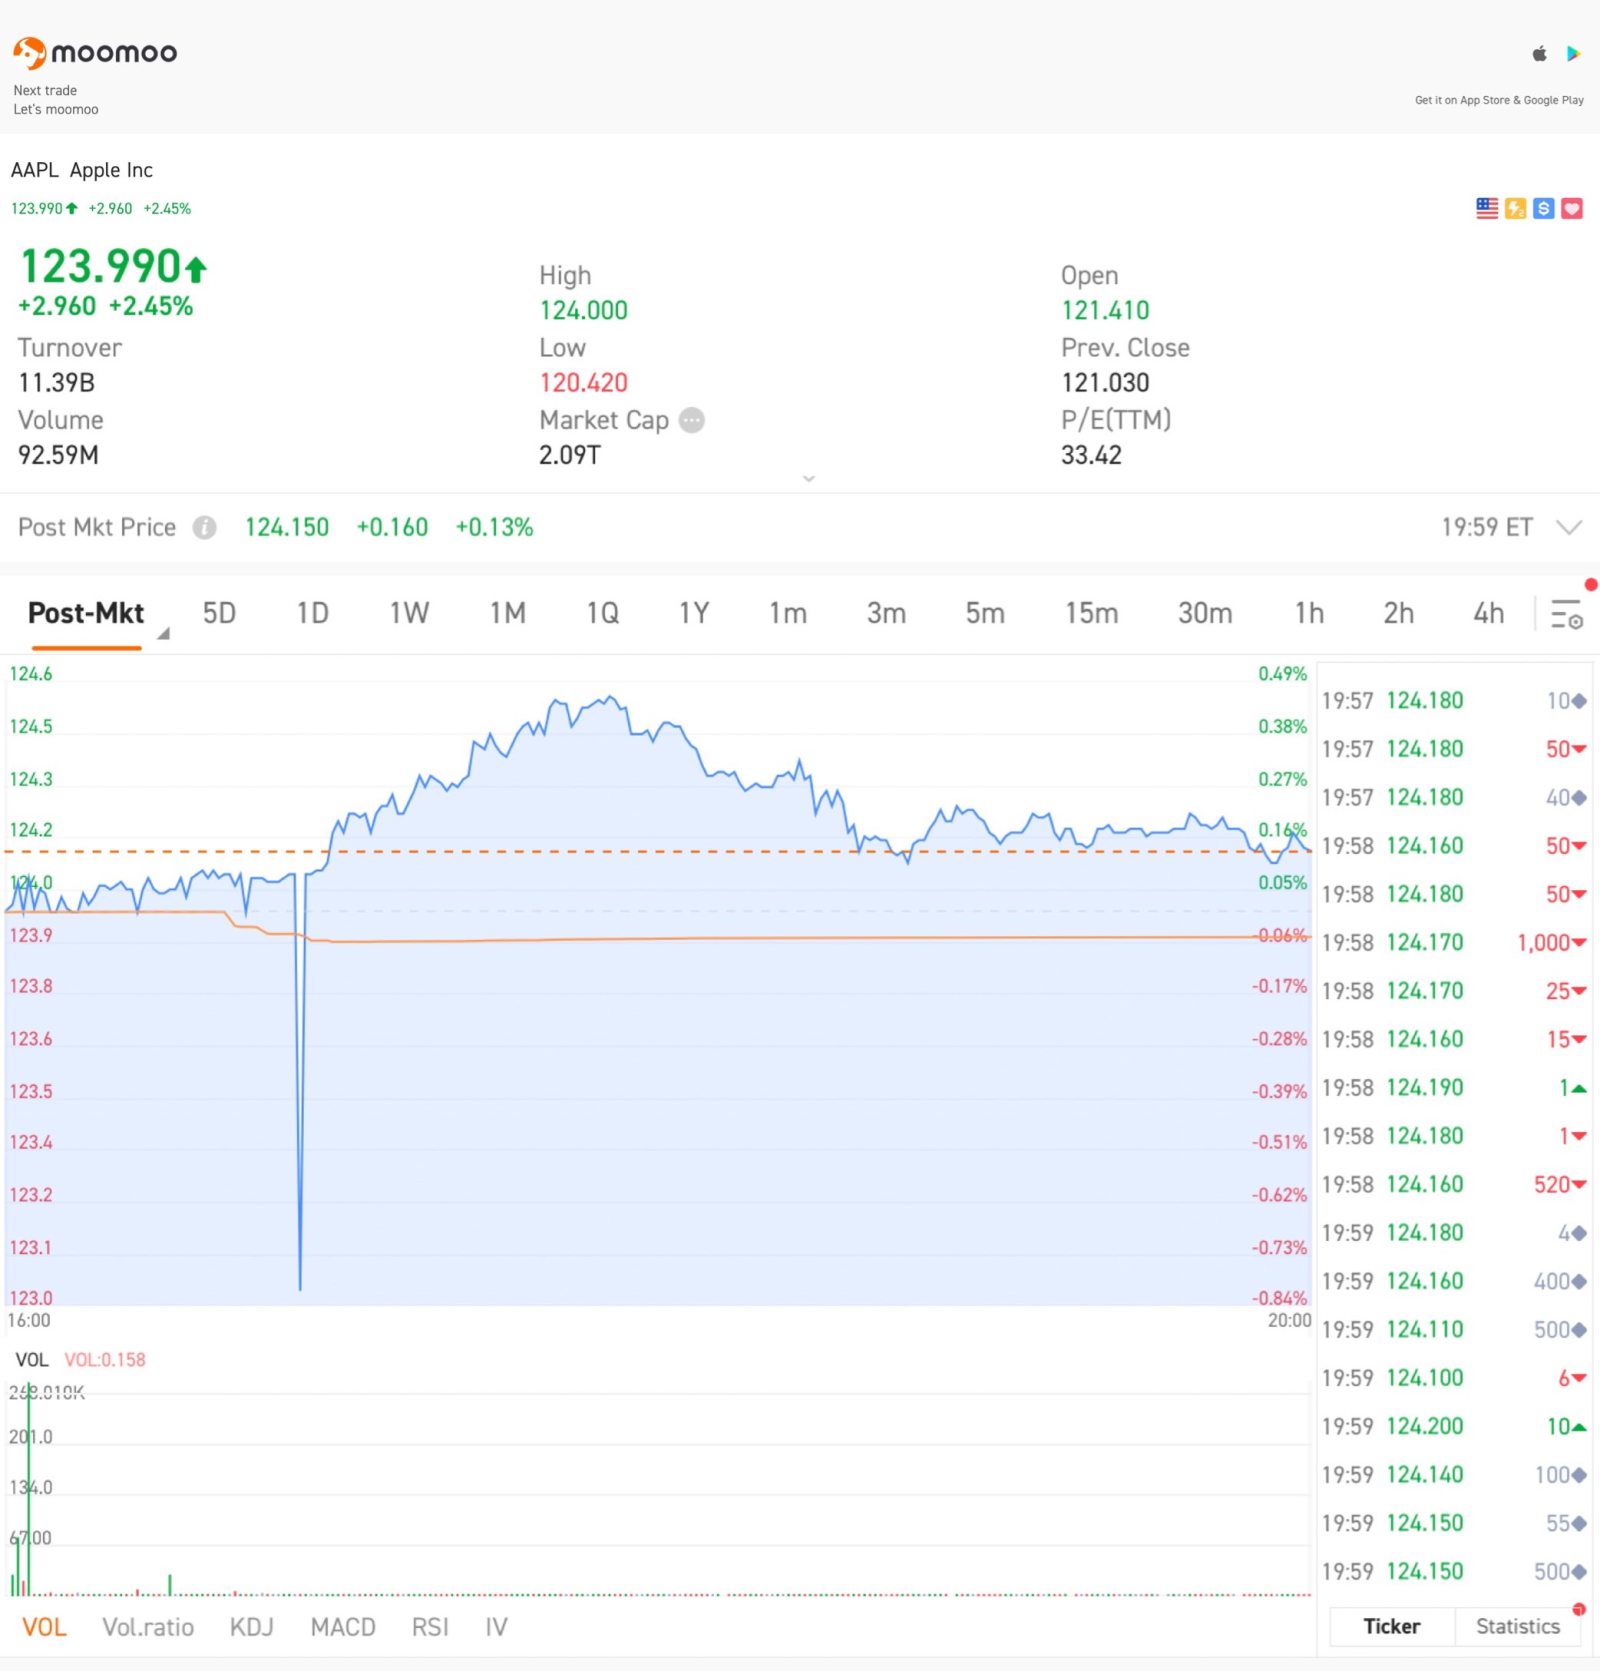
Task: Select the 1h interval
Action: coord(1309,613)
